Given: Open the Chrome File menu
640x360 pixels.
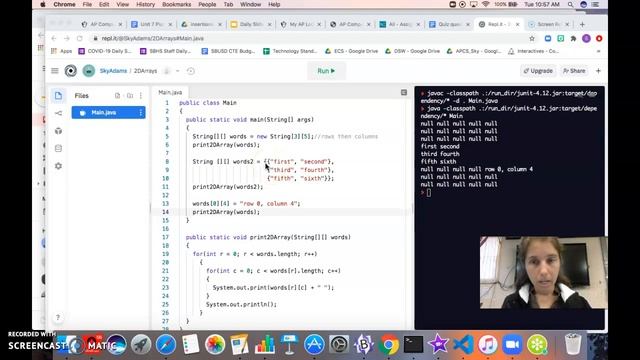Looking at the screenshot, I should coord(87,4).
